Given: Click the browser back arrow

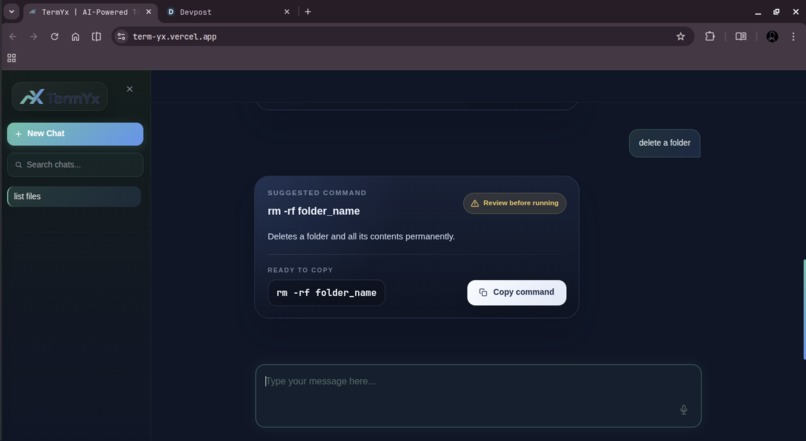Looking at the screenshot, I should click(x=13, y=36).
